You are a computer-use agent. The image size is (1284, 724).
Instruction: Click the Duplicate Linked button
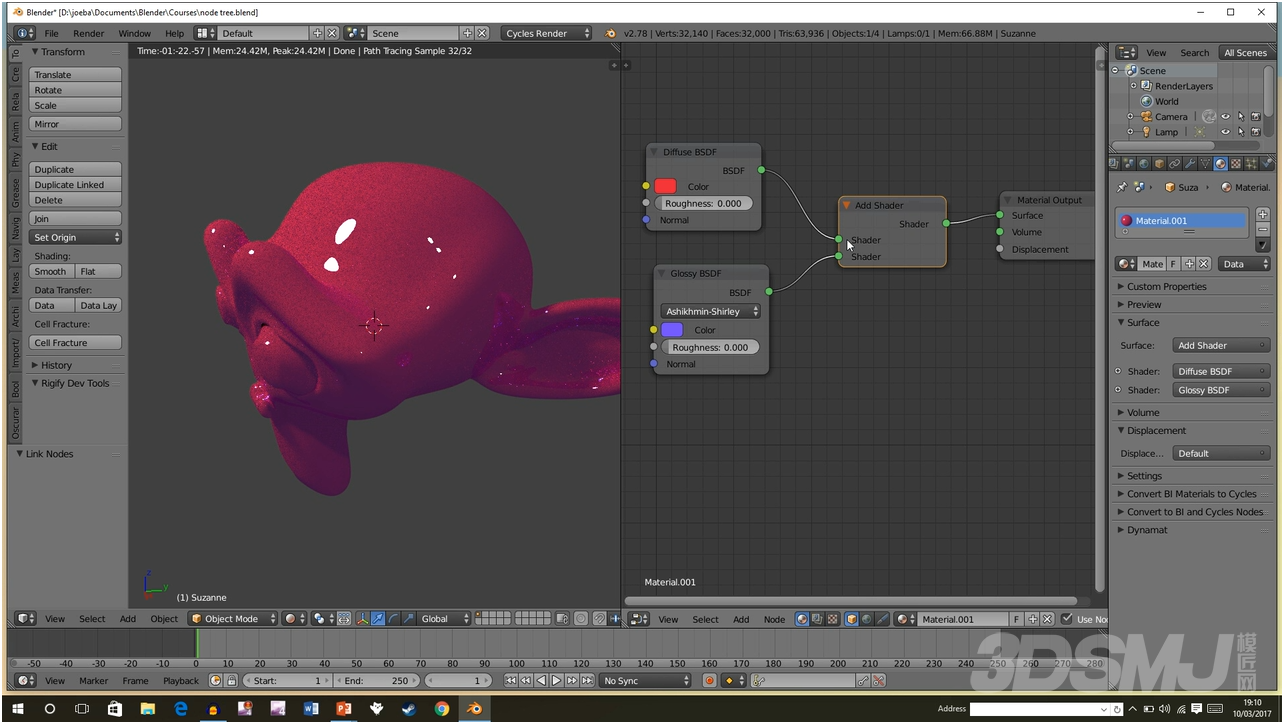click(x=76, y=185)
